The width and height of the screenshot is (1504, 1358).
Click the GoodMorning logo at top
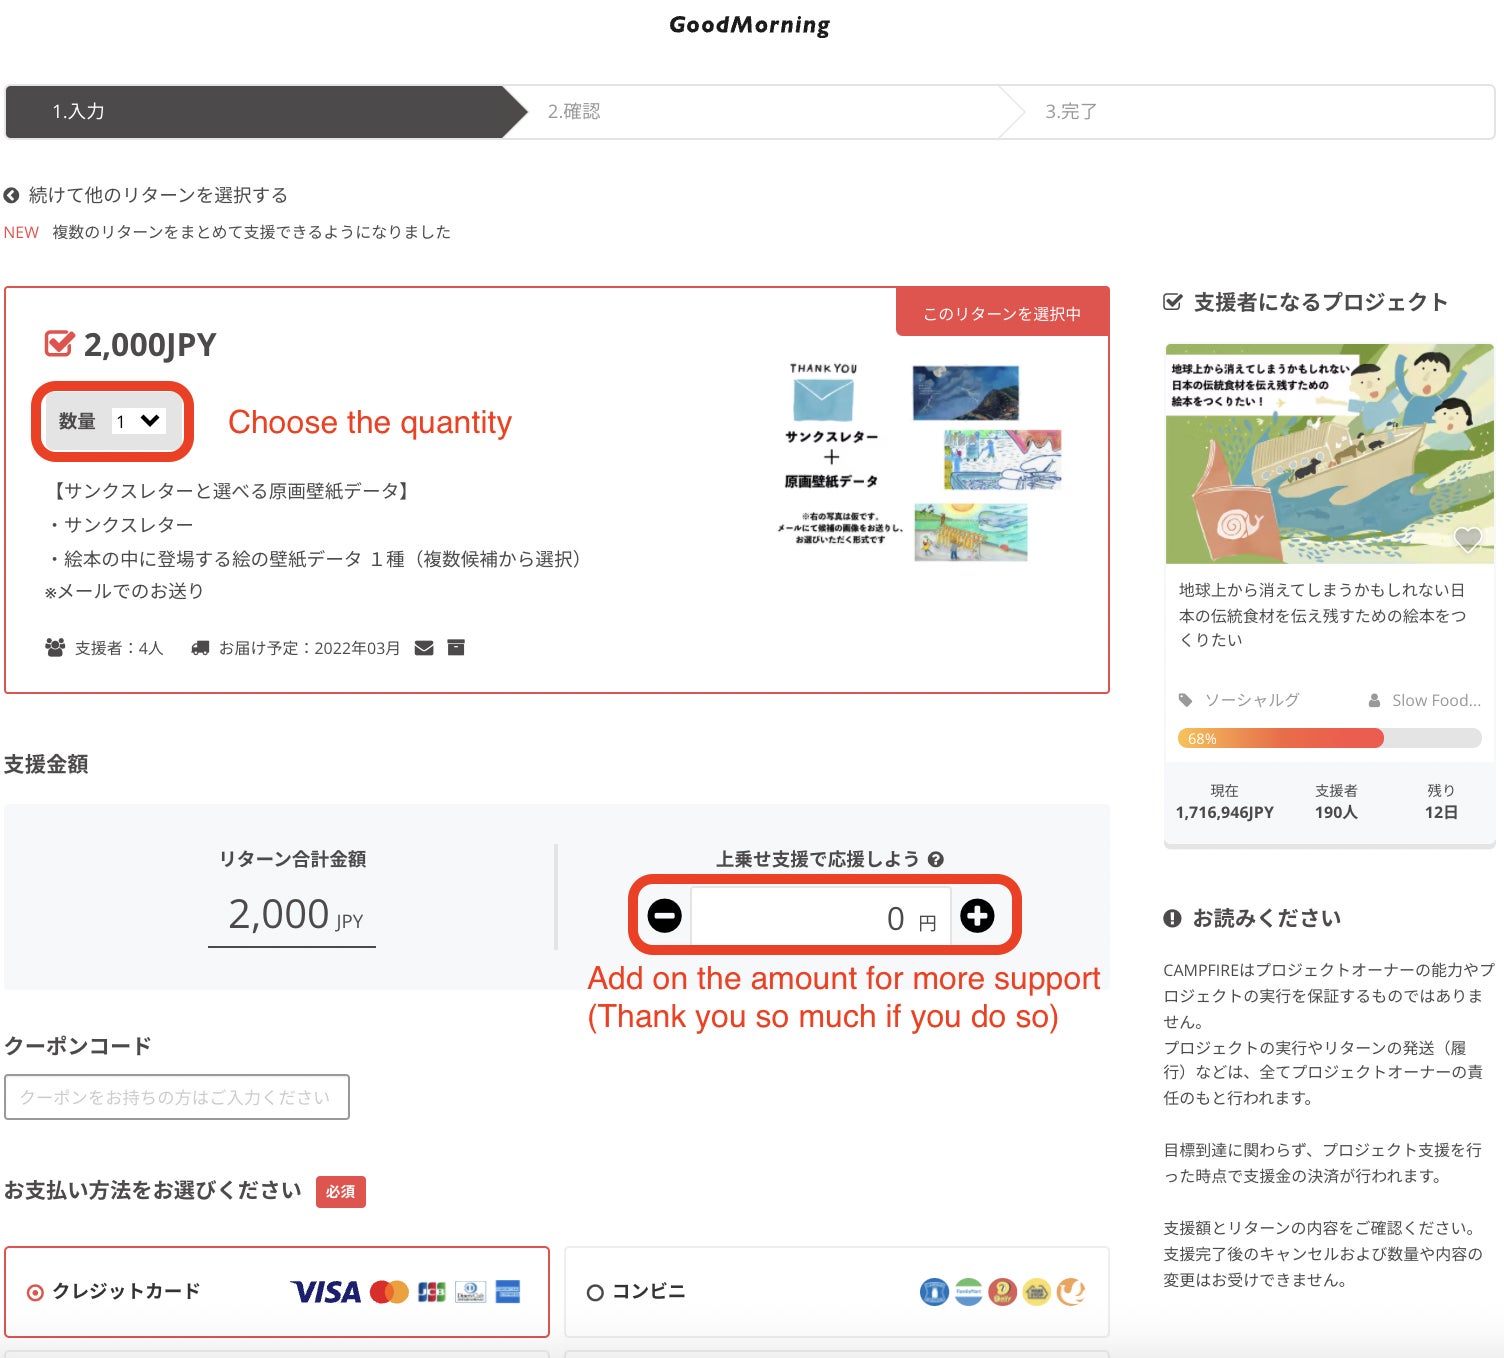pyautogui.click(x=749, y=25)
